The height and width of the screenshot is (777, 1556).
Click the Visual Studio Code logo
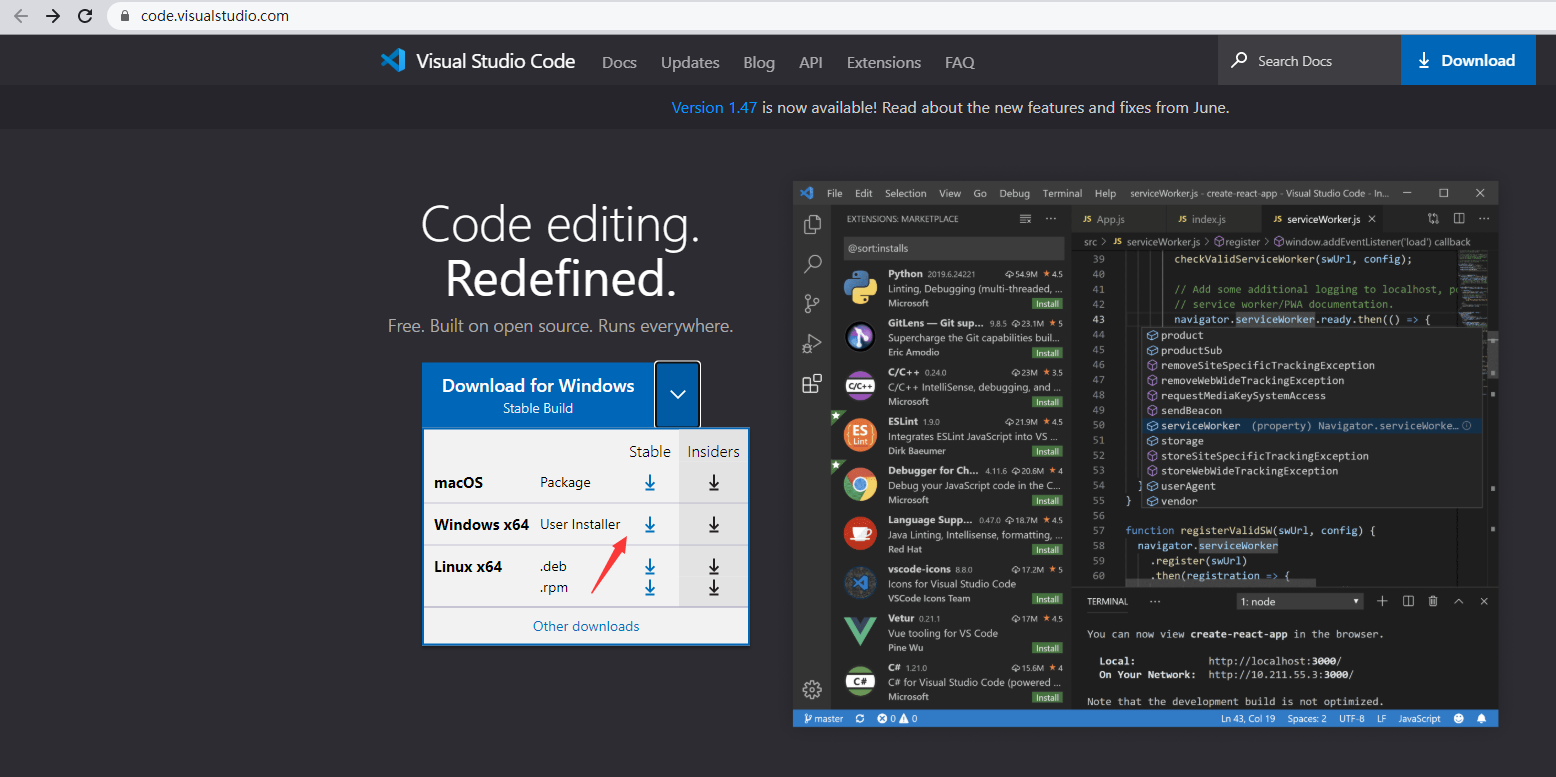478,61
